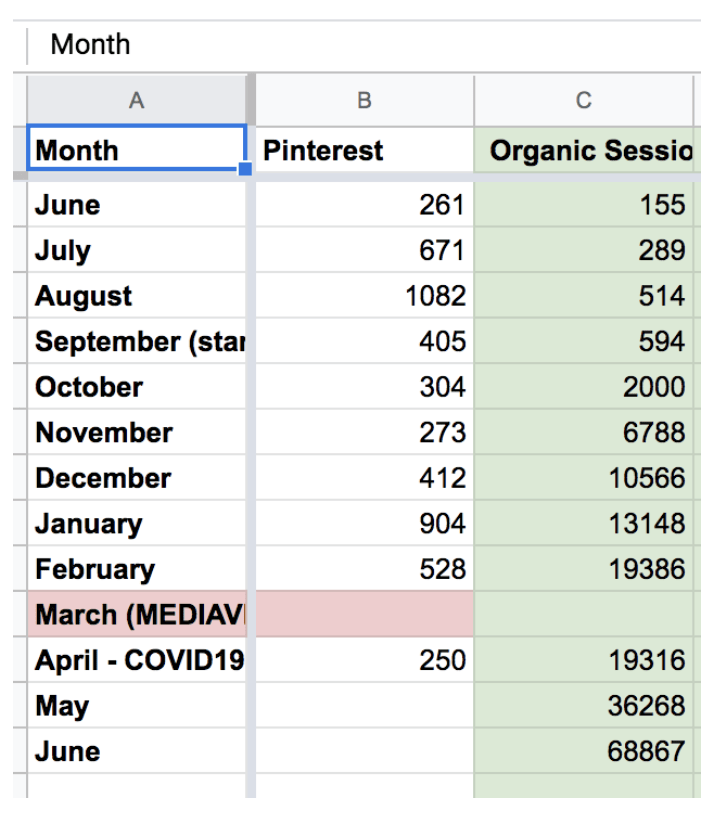Click the frozen column divider bar beside column A
Screen dimensions: 710x814
(x=251, y=450)
